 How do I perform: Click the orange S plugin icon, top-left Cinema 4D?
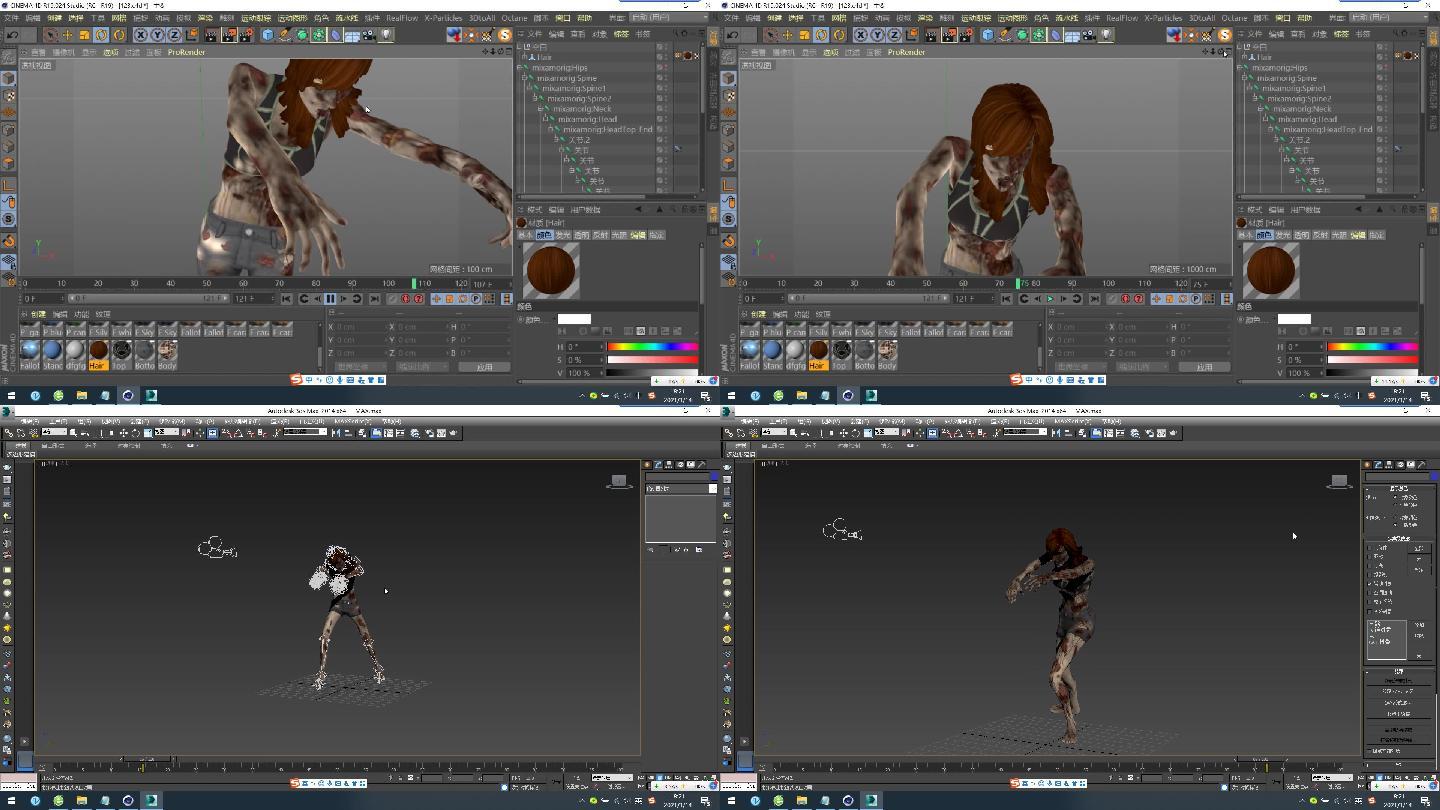tap(504, 35)
